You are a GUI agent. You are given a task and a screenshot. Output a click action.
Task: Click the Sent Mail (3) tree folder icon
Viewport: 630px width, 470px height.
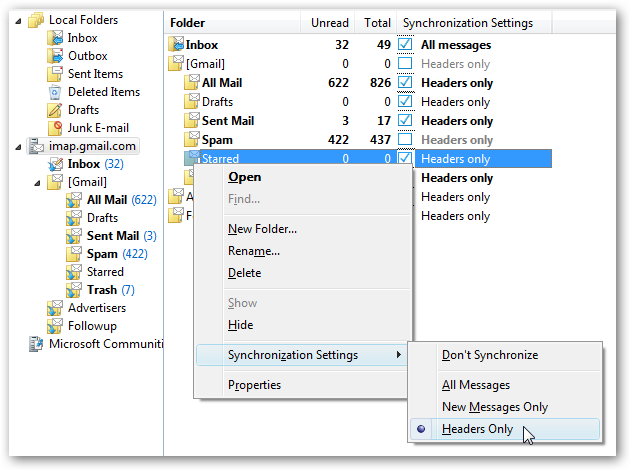tap(74, 236)
